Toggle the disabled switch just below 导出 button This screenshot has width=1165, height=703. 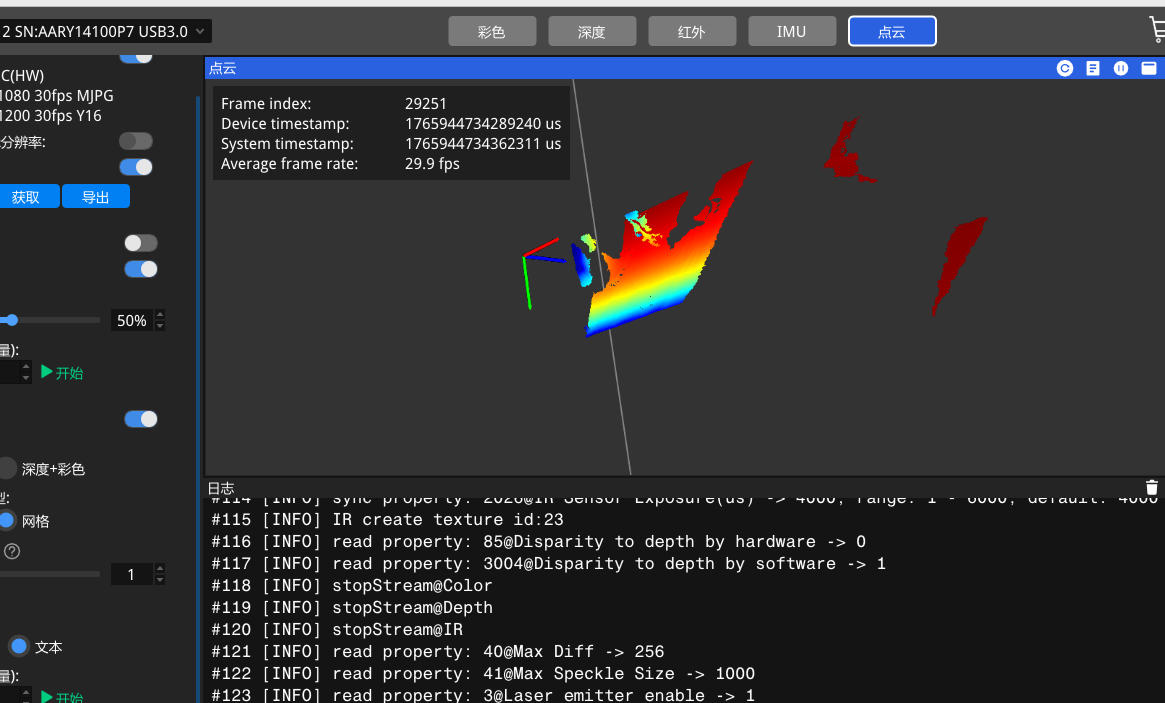coord(141,243)
